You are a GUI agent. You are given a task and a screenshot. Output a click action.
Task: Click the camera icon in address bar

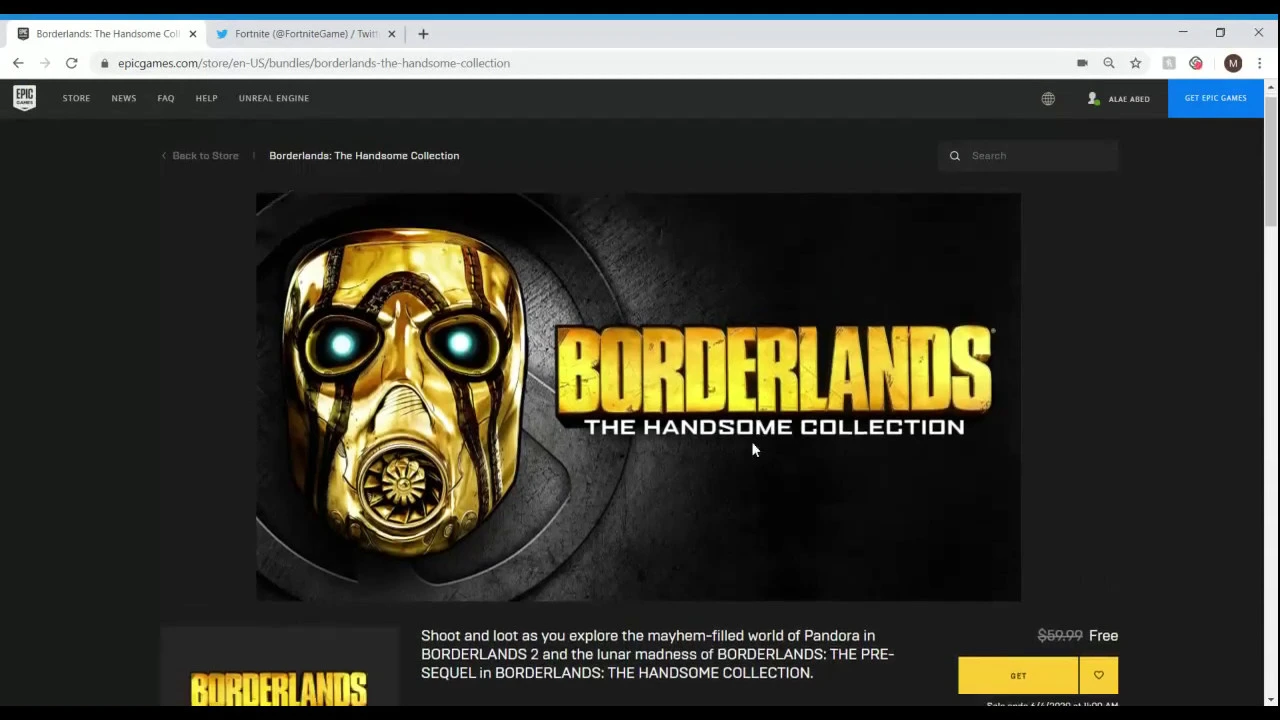tap(1082, 63)
